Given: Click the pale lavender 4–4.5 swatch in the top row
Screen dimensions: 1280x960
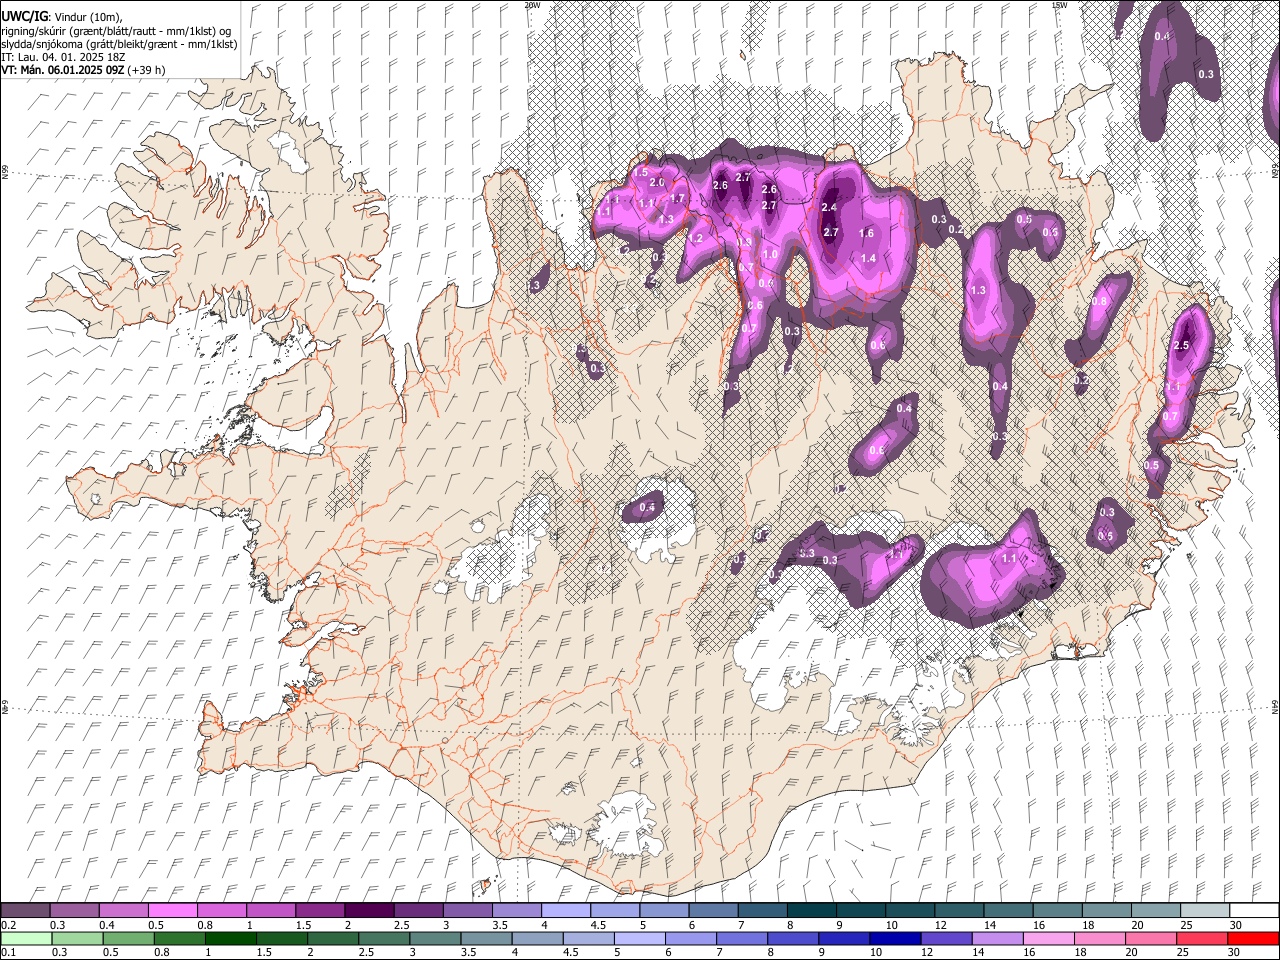Looking at the screenshot, I should [x=566, y=911].
